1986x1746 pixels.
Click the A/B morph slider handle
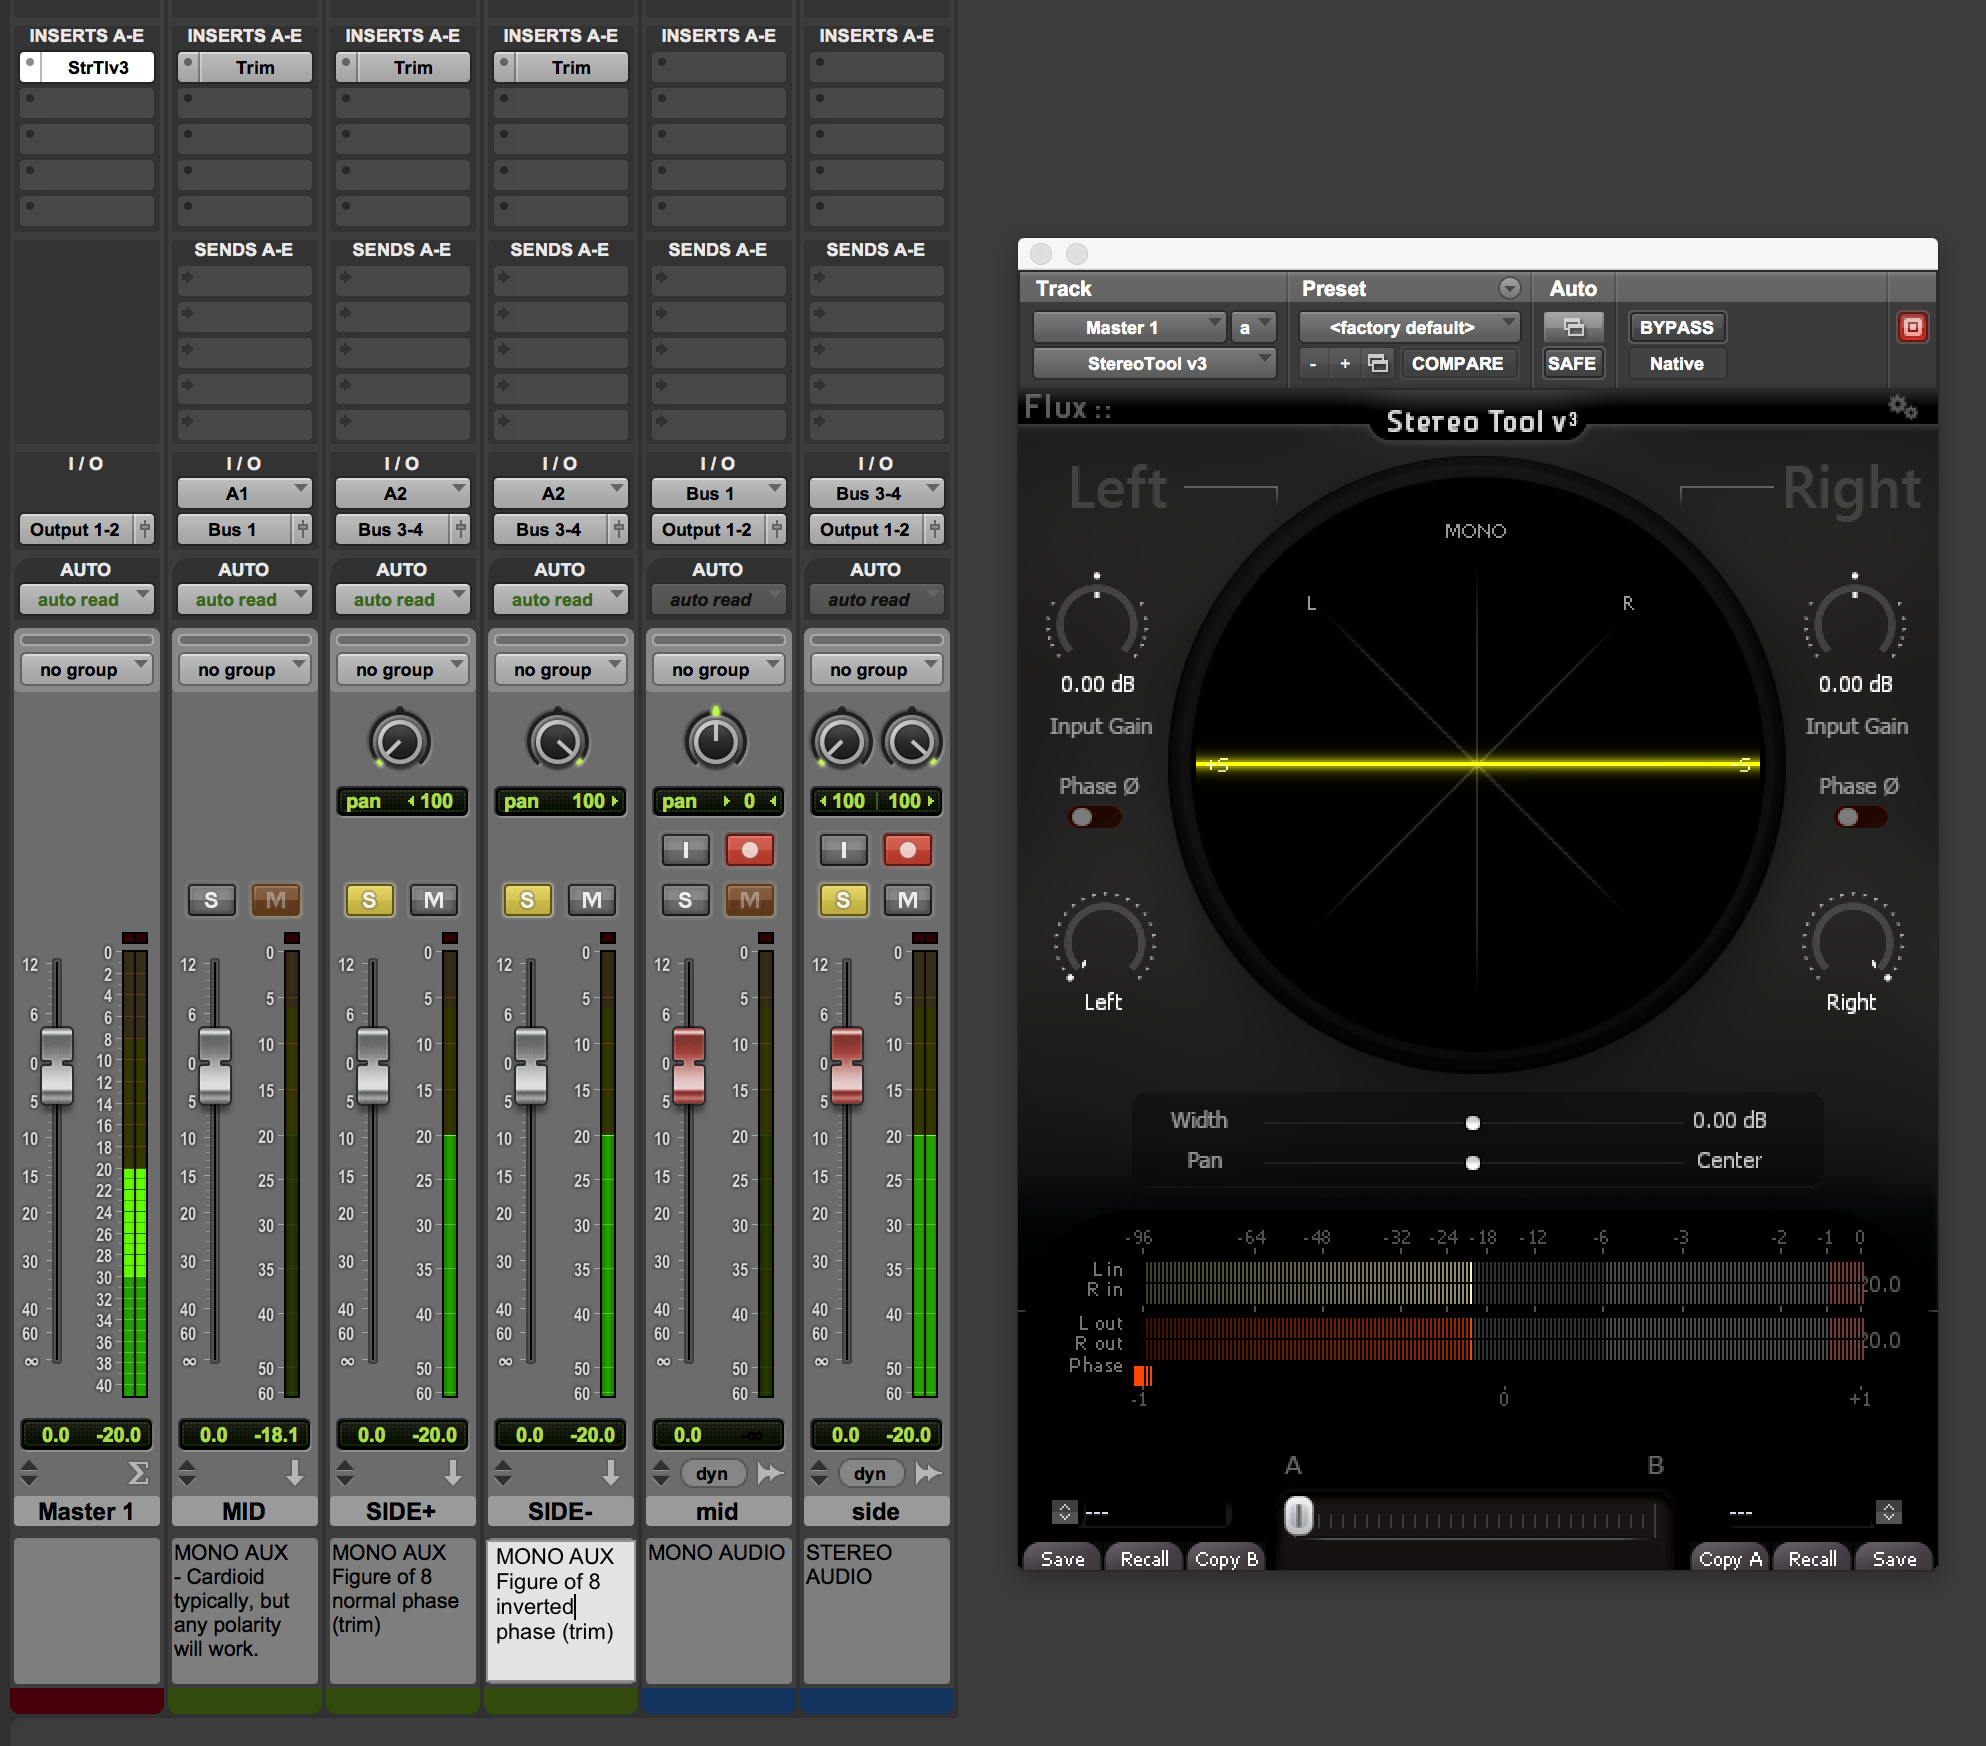click(1298, 1516)
